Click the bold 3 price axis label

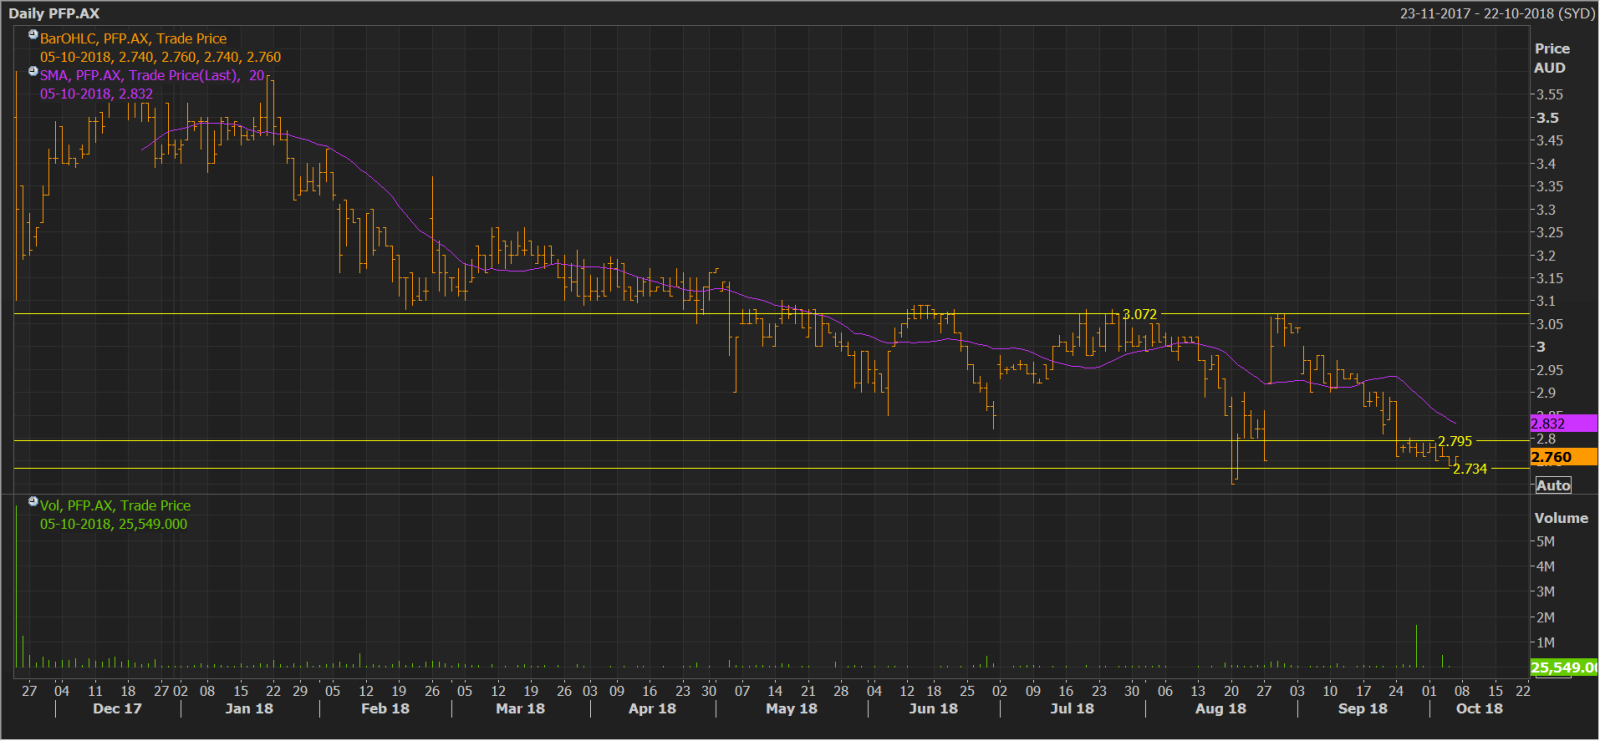tap(1541, 347)
